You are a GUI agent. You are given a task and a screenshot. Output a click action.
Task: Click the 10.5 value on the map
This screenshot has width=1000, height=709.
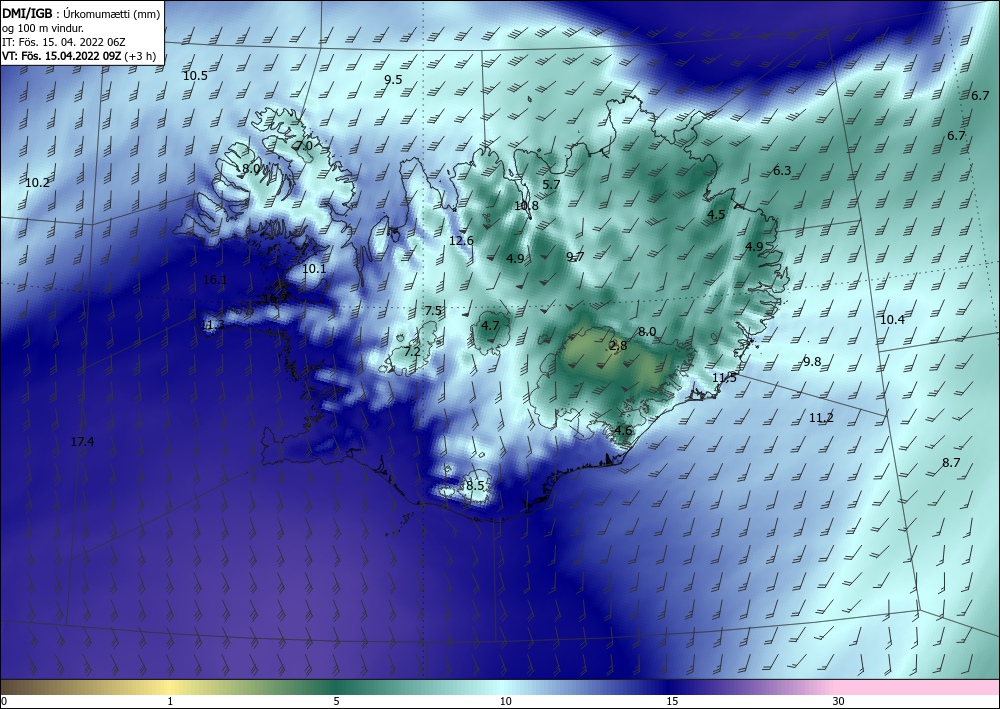point(195,76)
